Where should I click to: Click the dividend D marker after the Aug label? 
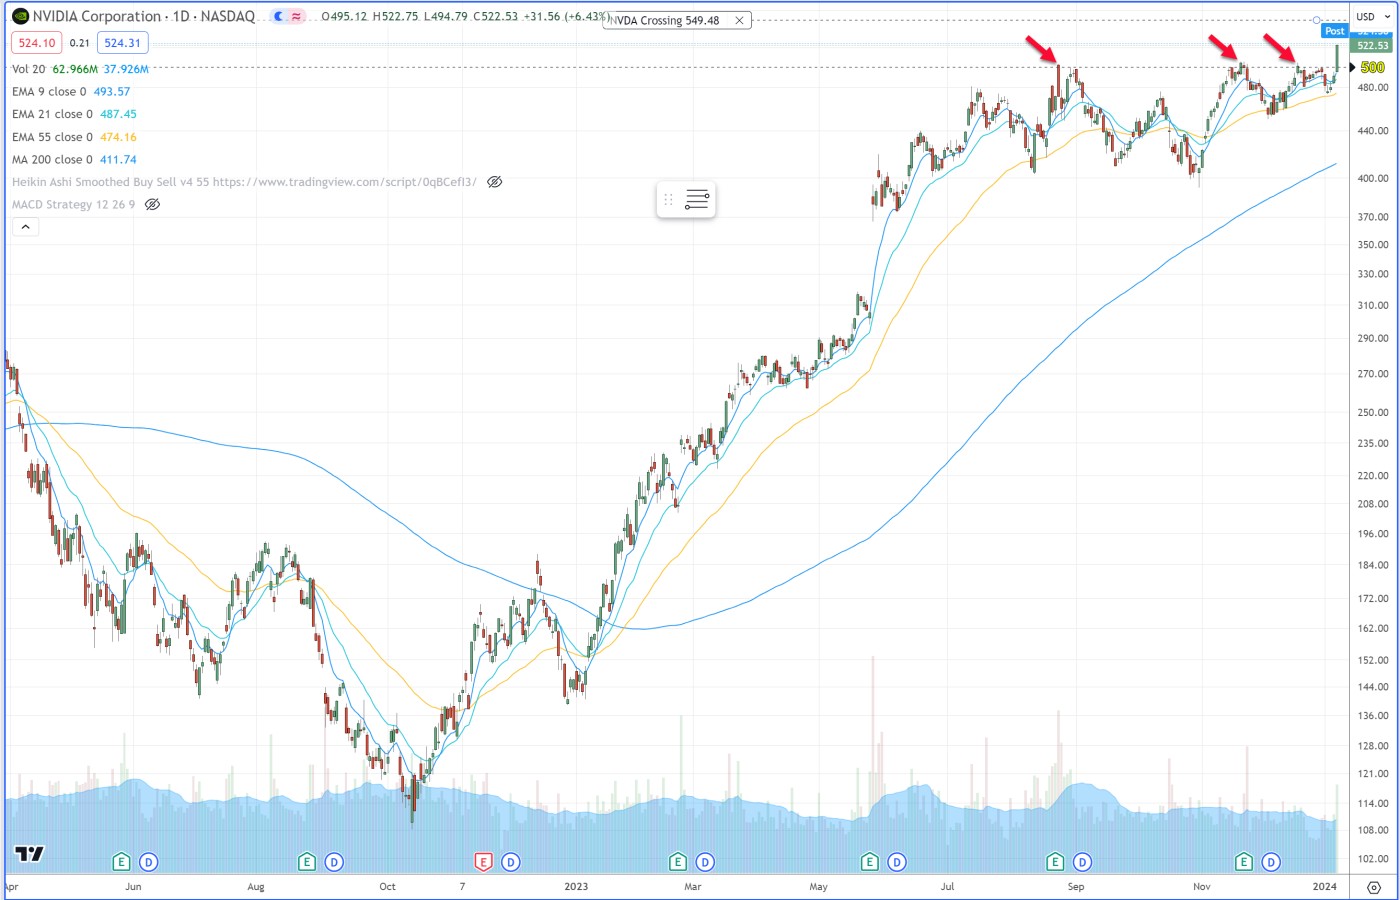334,861
